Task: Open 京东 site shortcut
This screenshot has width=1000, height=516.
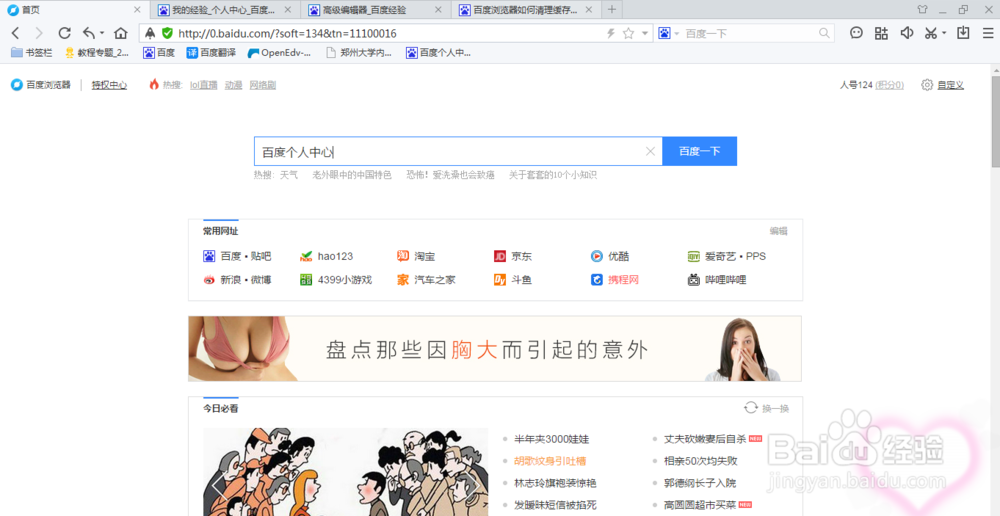Action: pyautogui.click(x=513, y=256)
